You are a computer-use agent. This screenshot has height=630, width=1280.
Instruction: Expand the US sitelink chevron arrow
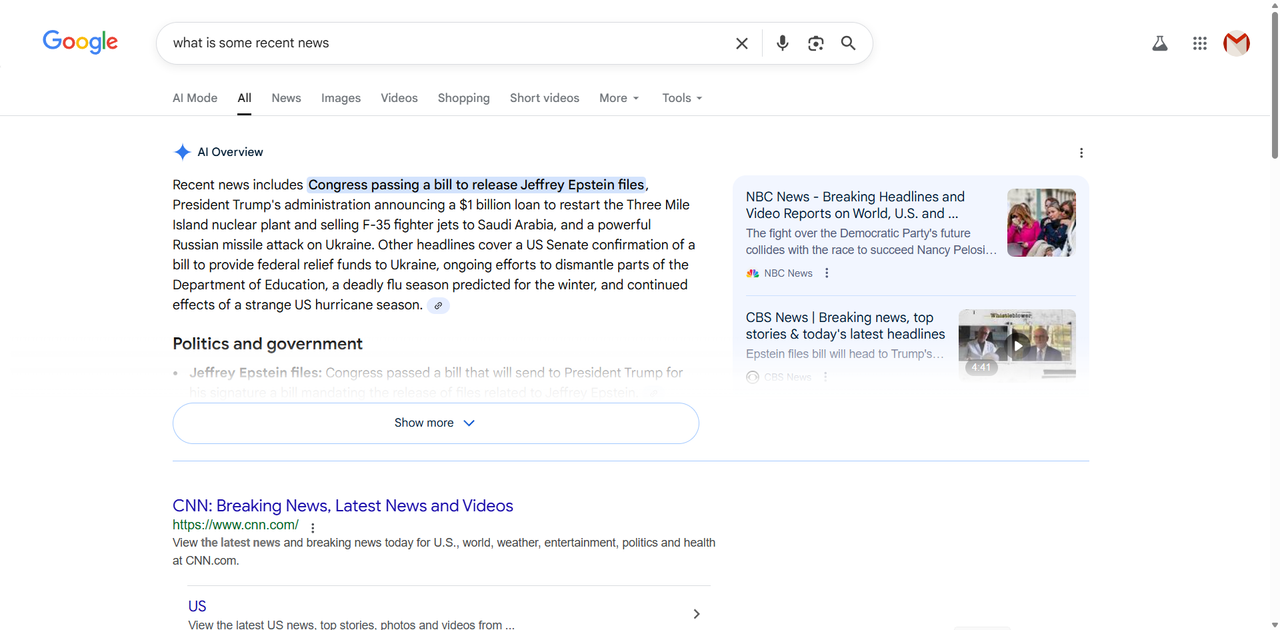coord(697,614)
